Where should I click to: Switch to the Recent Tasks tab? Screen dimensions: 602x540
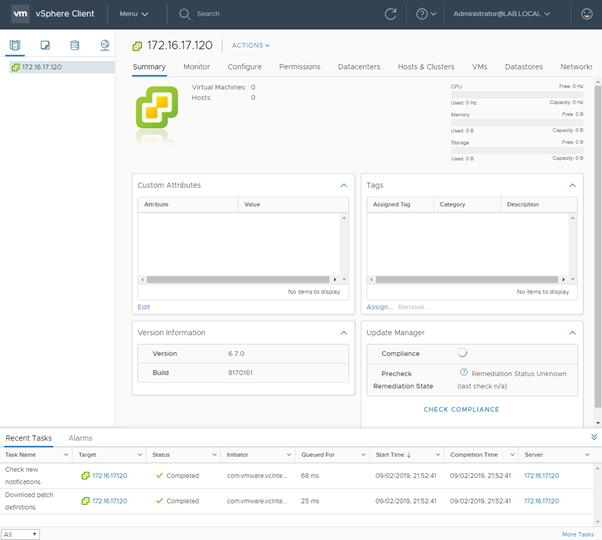[28, 438]
